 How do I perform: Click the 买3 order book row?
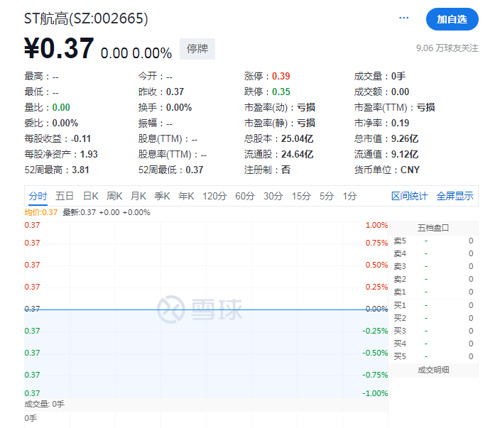pos(433,331)
